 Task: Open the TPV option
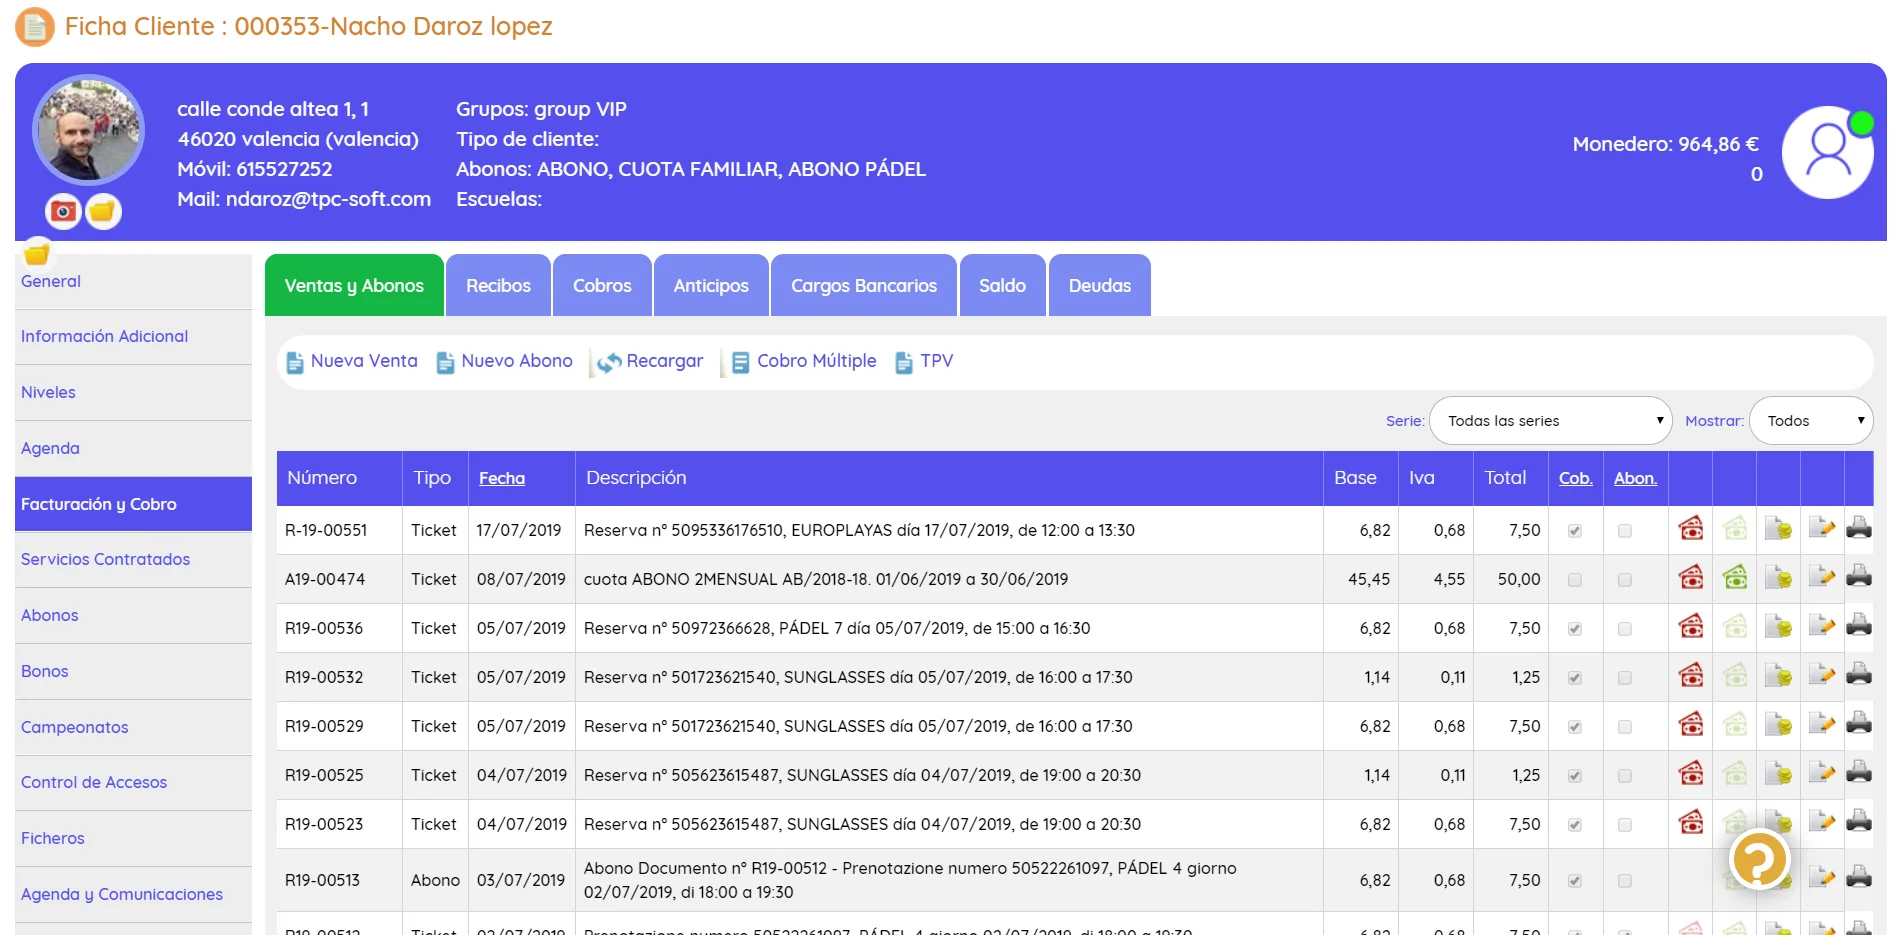coord(925,361)
